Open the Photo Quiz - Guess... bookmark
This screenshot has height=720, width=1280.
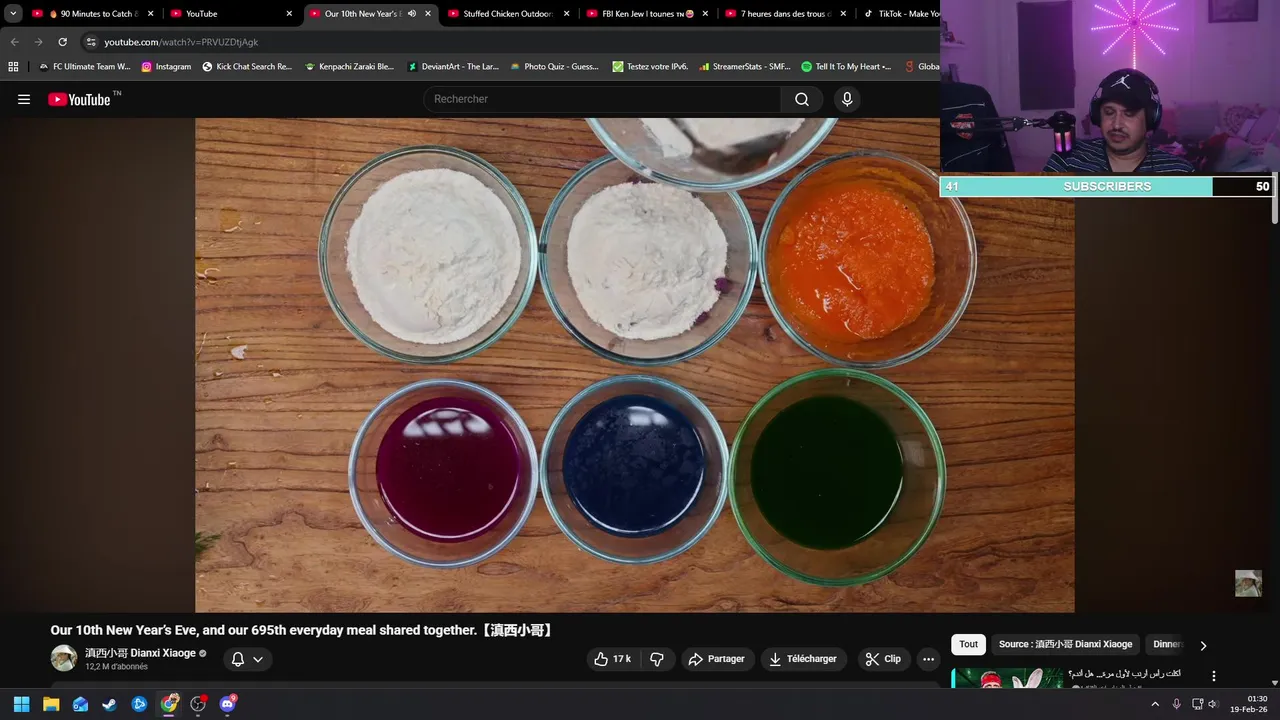(555, 67)
